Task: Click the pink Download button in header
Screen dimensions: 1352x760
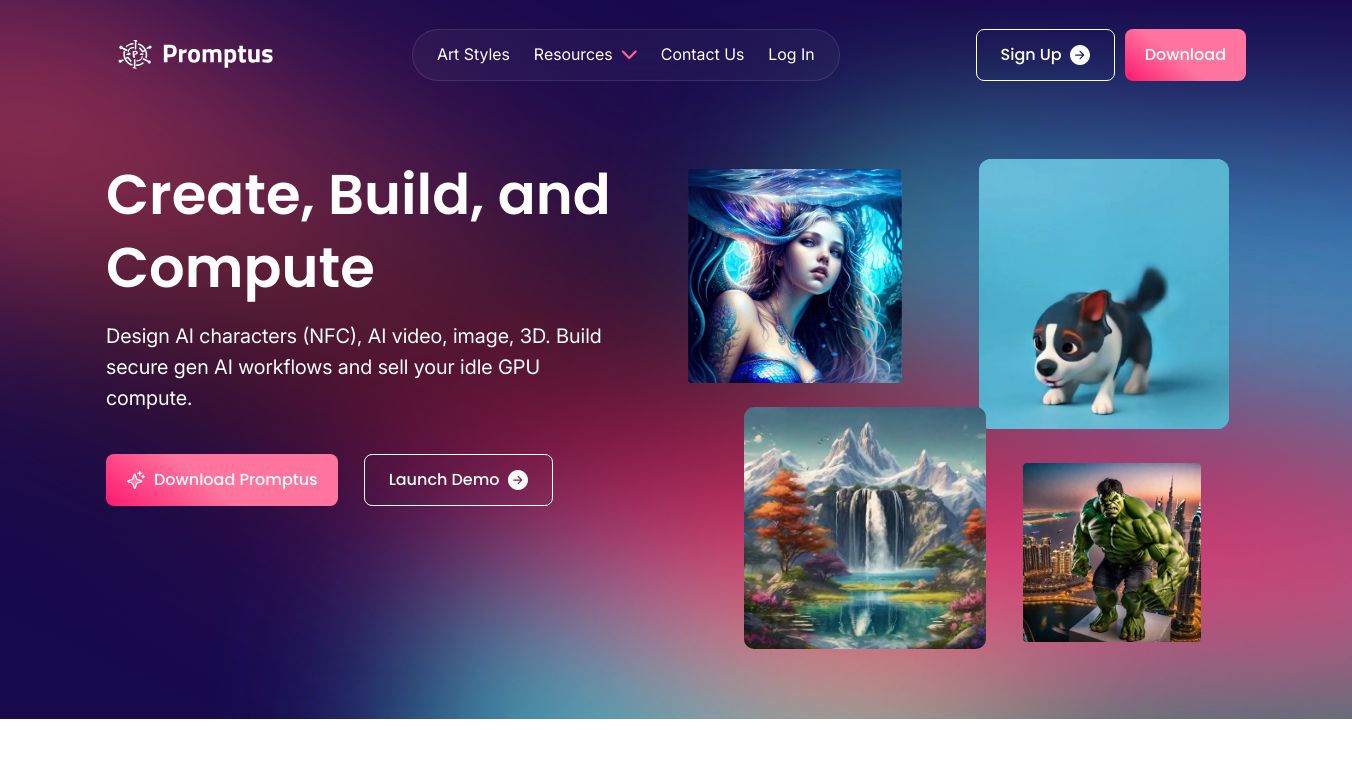Action: [1185, 55]
